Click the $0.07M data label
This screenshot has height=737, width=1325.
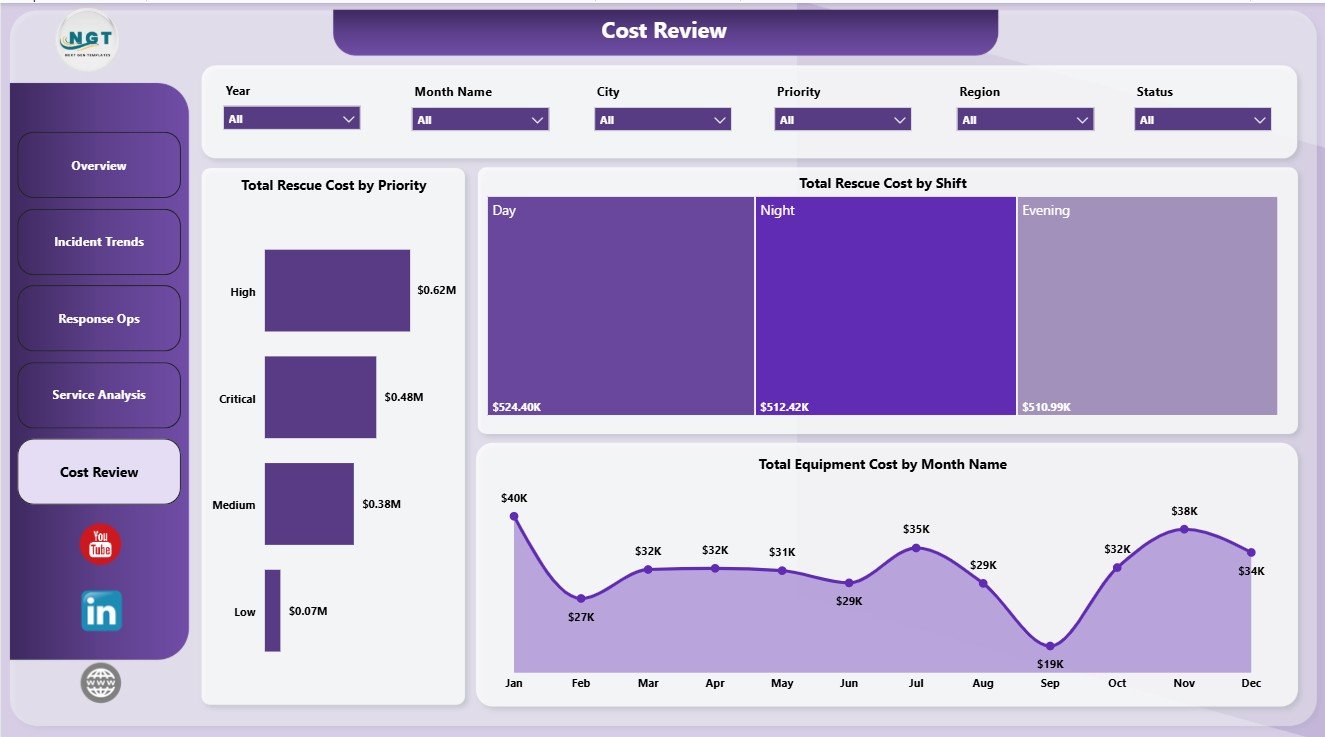308,611
